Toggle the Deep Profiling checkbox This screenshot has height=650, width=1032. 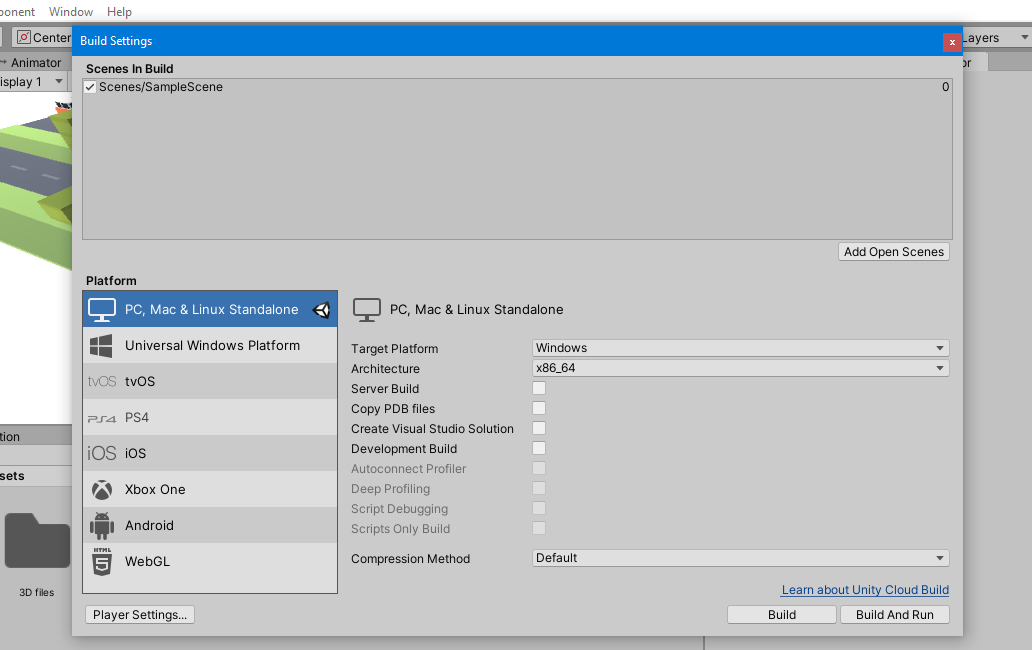[539, 488]
